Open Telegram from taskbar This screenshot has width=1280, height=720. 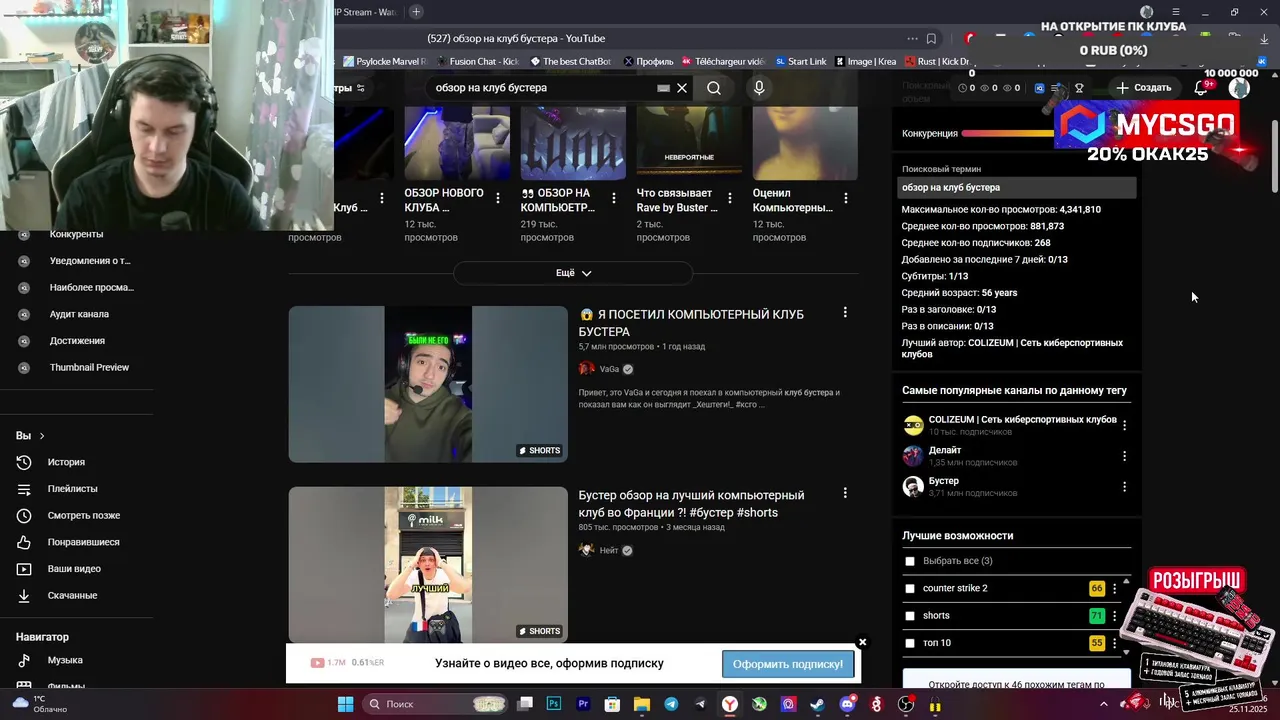(671, 704)
